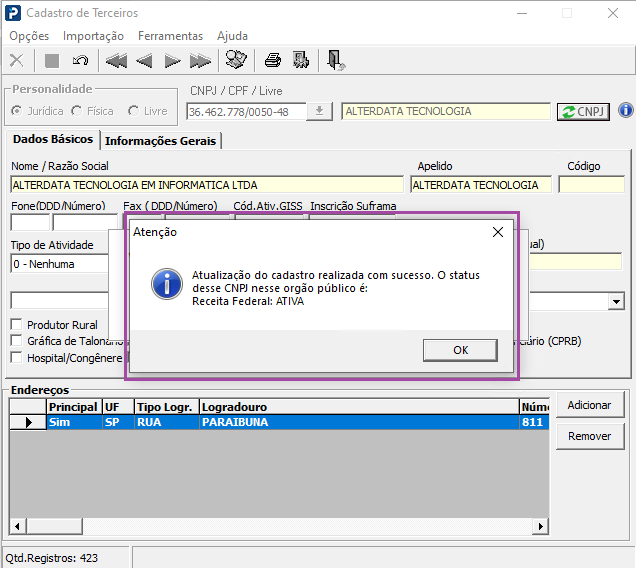Click the UF column header
636x568 pixels.
[x=118, y=407]
